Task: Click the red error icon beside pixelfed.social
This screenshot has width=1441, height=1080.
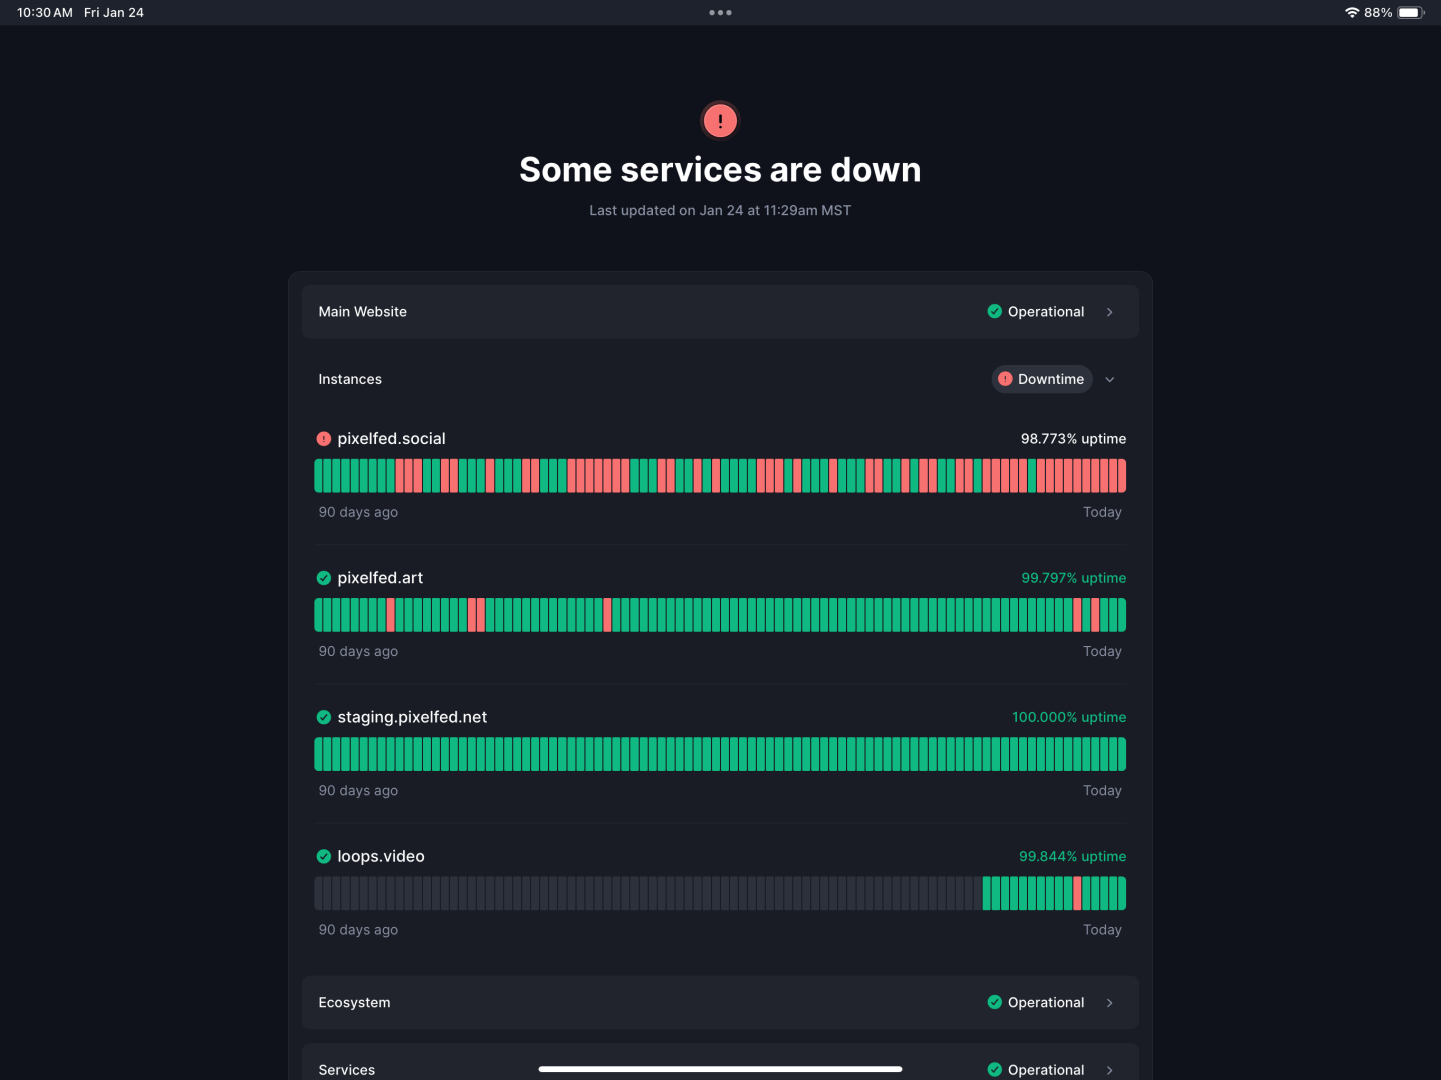Action: click(x=323, y=438)
